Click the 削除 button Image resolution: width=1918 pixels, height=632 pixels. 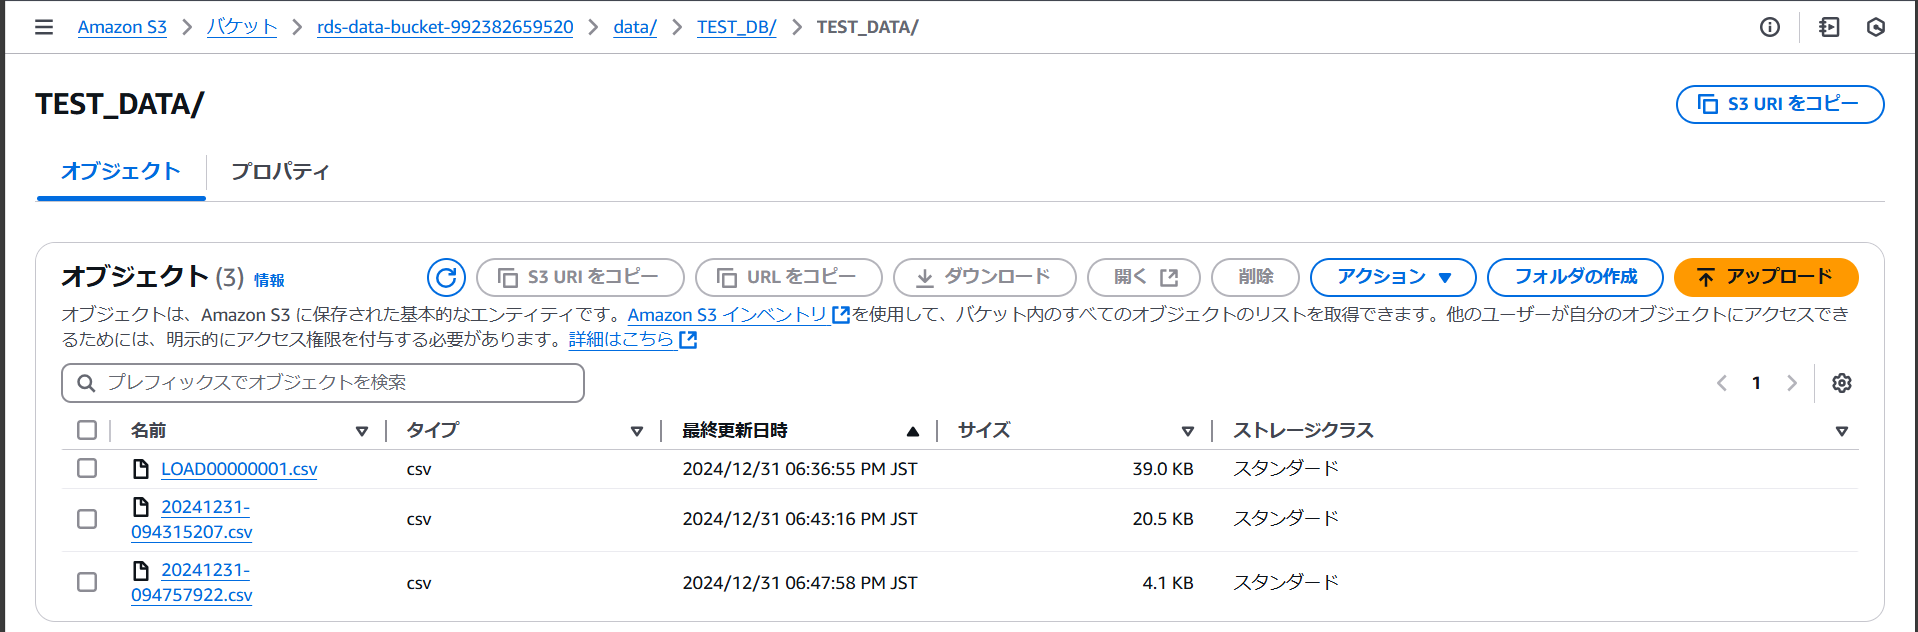1255,277
